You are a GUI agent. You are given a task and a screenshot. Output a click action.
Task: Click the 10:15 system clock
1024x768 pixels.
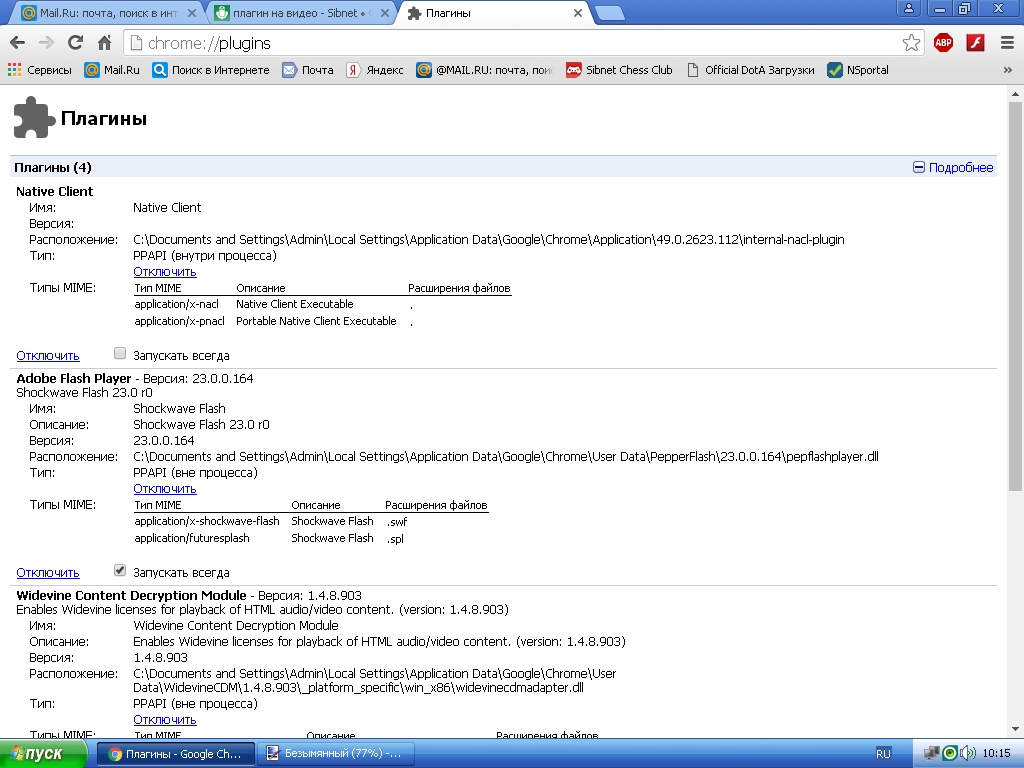point(997,754)
